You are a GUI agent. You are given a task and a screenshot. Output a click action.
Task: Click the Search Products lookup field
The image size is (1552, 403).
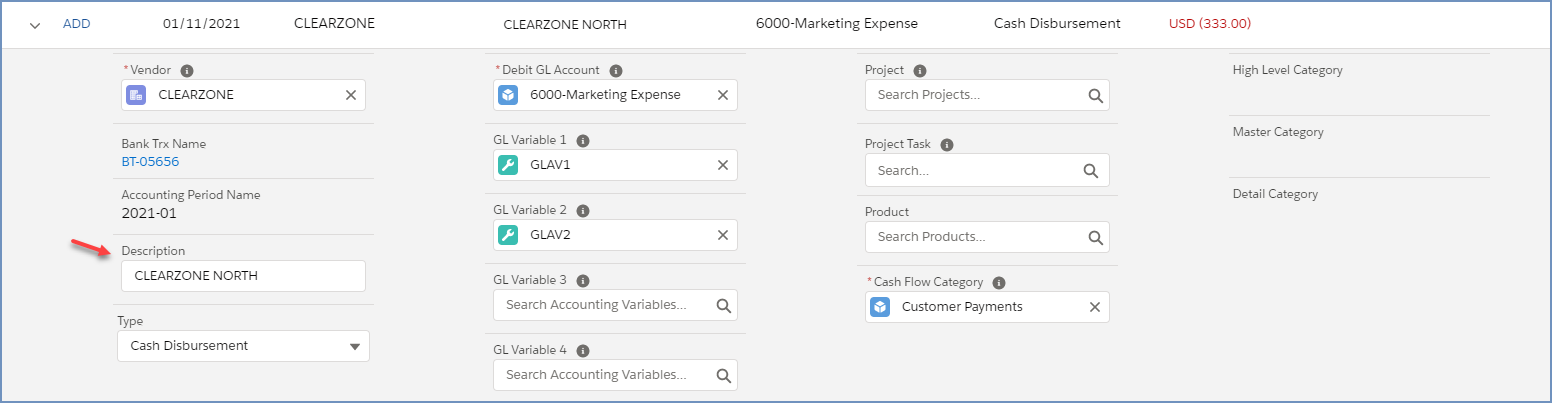(x=976, y=237)
